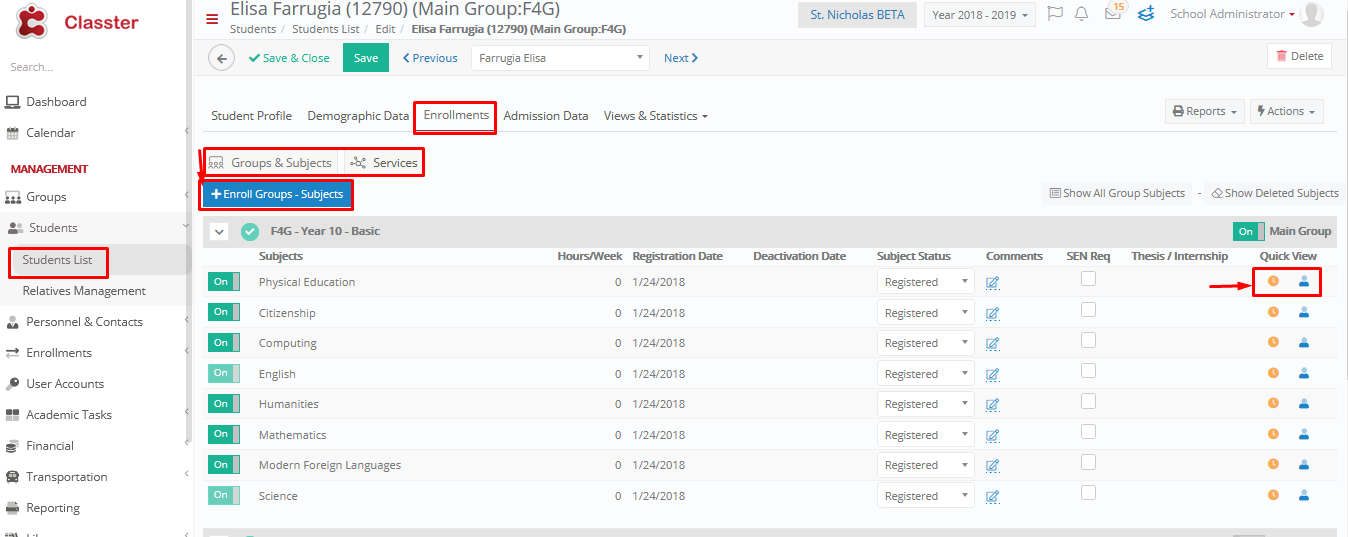Open the messages envelope with badge 15
Screen dimensions: 1348x537
[x=1113, y=14]
